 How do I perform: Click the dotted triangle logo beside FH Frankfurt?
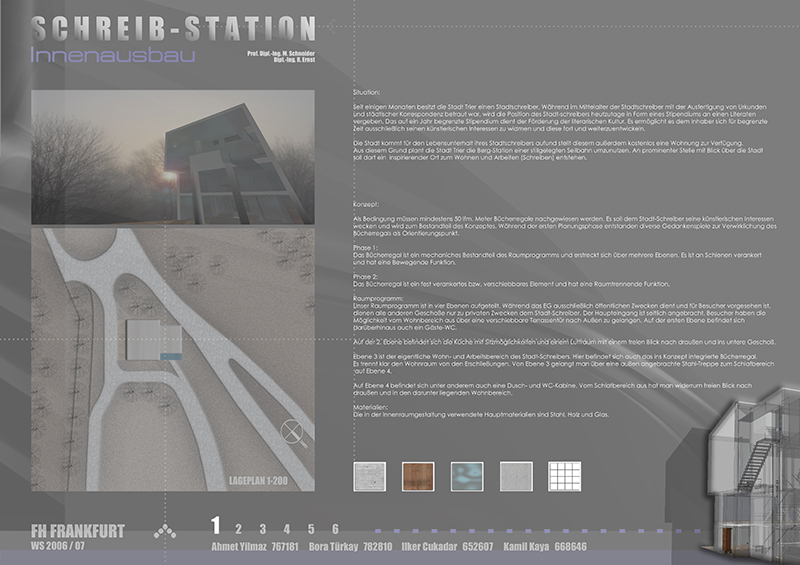pos(165,532)
